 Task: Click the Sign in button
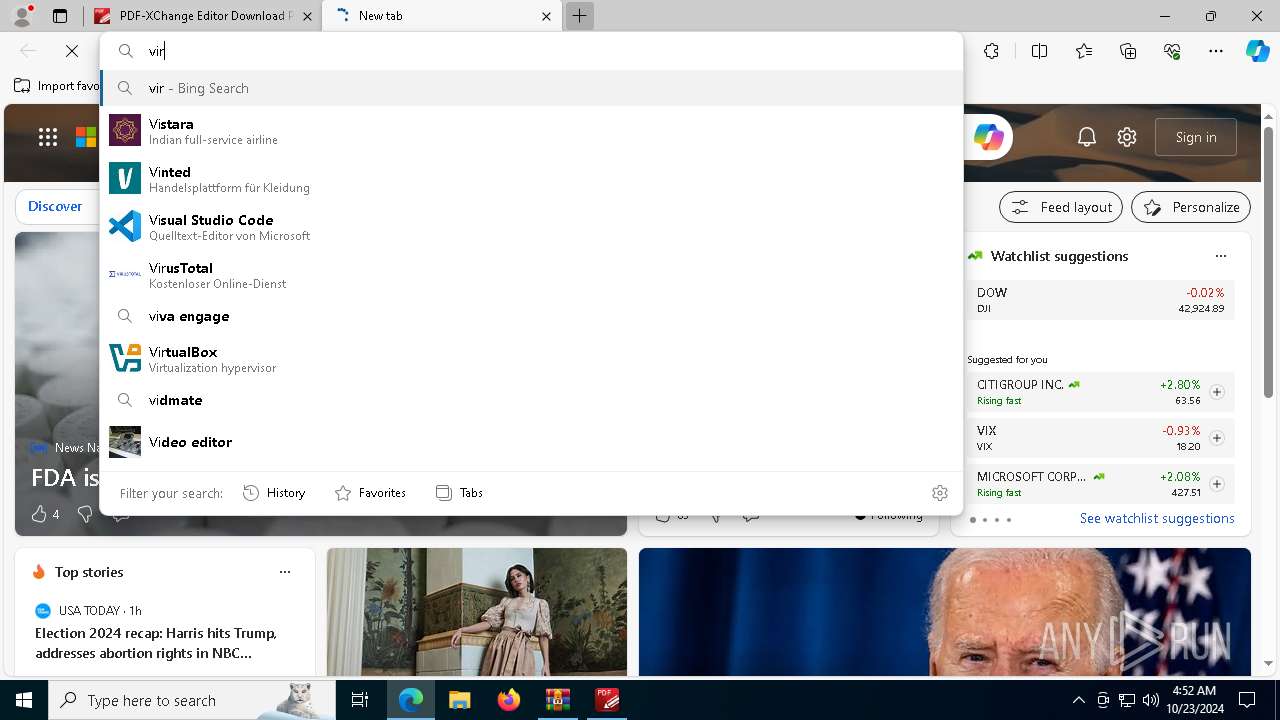(1196, 137)
